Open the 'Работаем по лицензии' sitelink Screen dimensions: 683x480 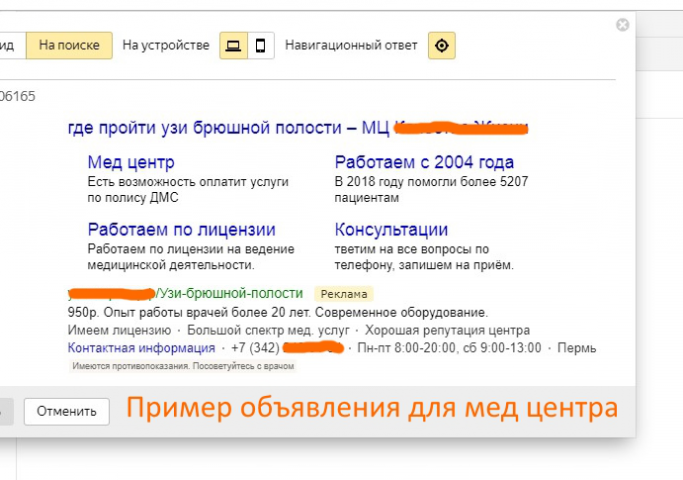point(182,230)
